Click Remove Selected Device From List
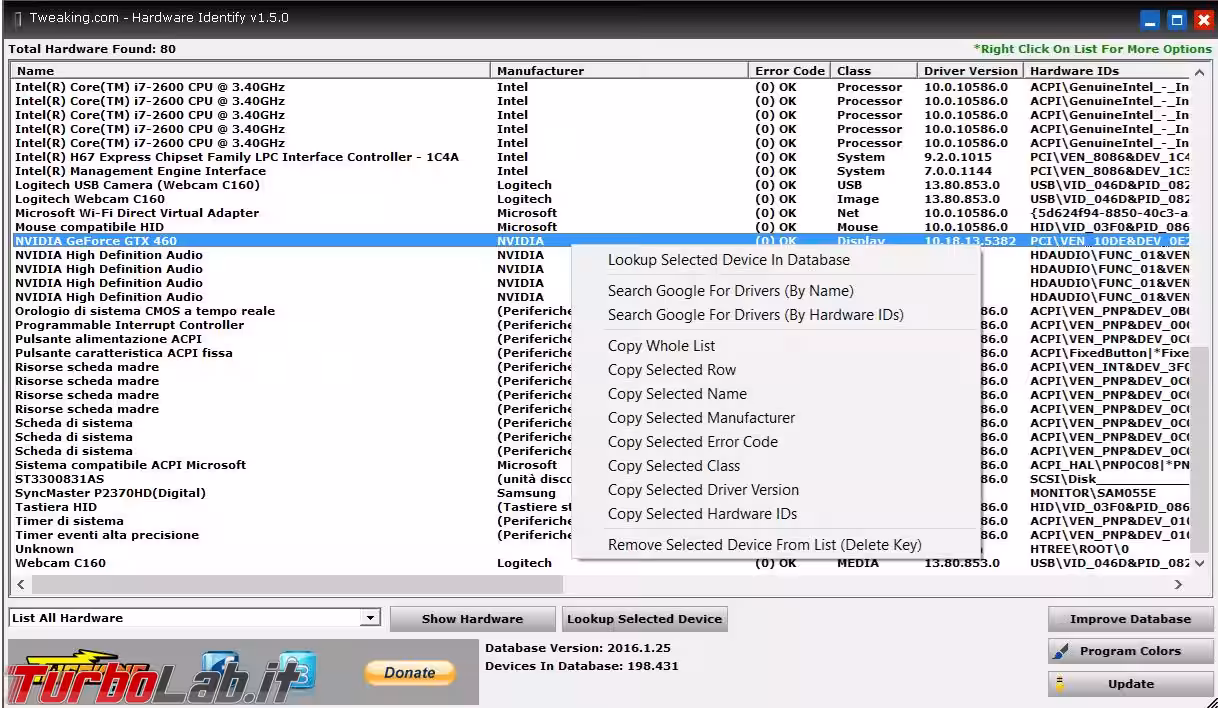Image resolution: width=1218 pixels, height=708 pixels. point(764,545)
